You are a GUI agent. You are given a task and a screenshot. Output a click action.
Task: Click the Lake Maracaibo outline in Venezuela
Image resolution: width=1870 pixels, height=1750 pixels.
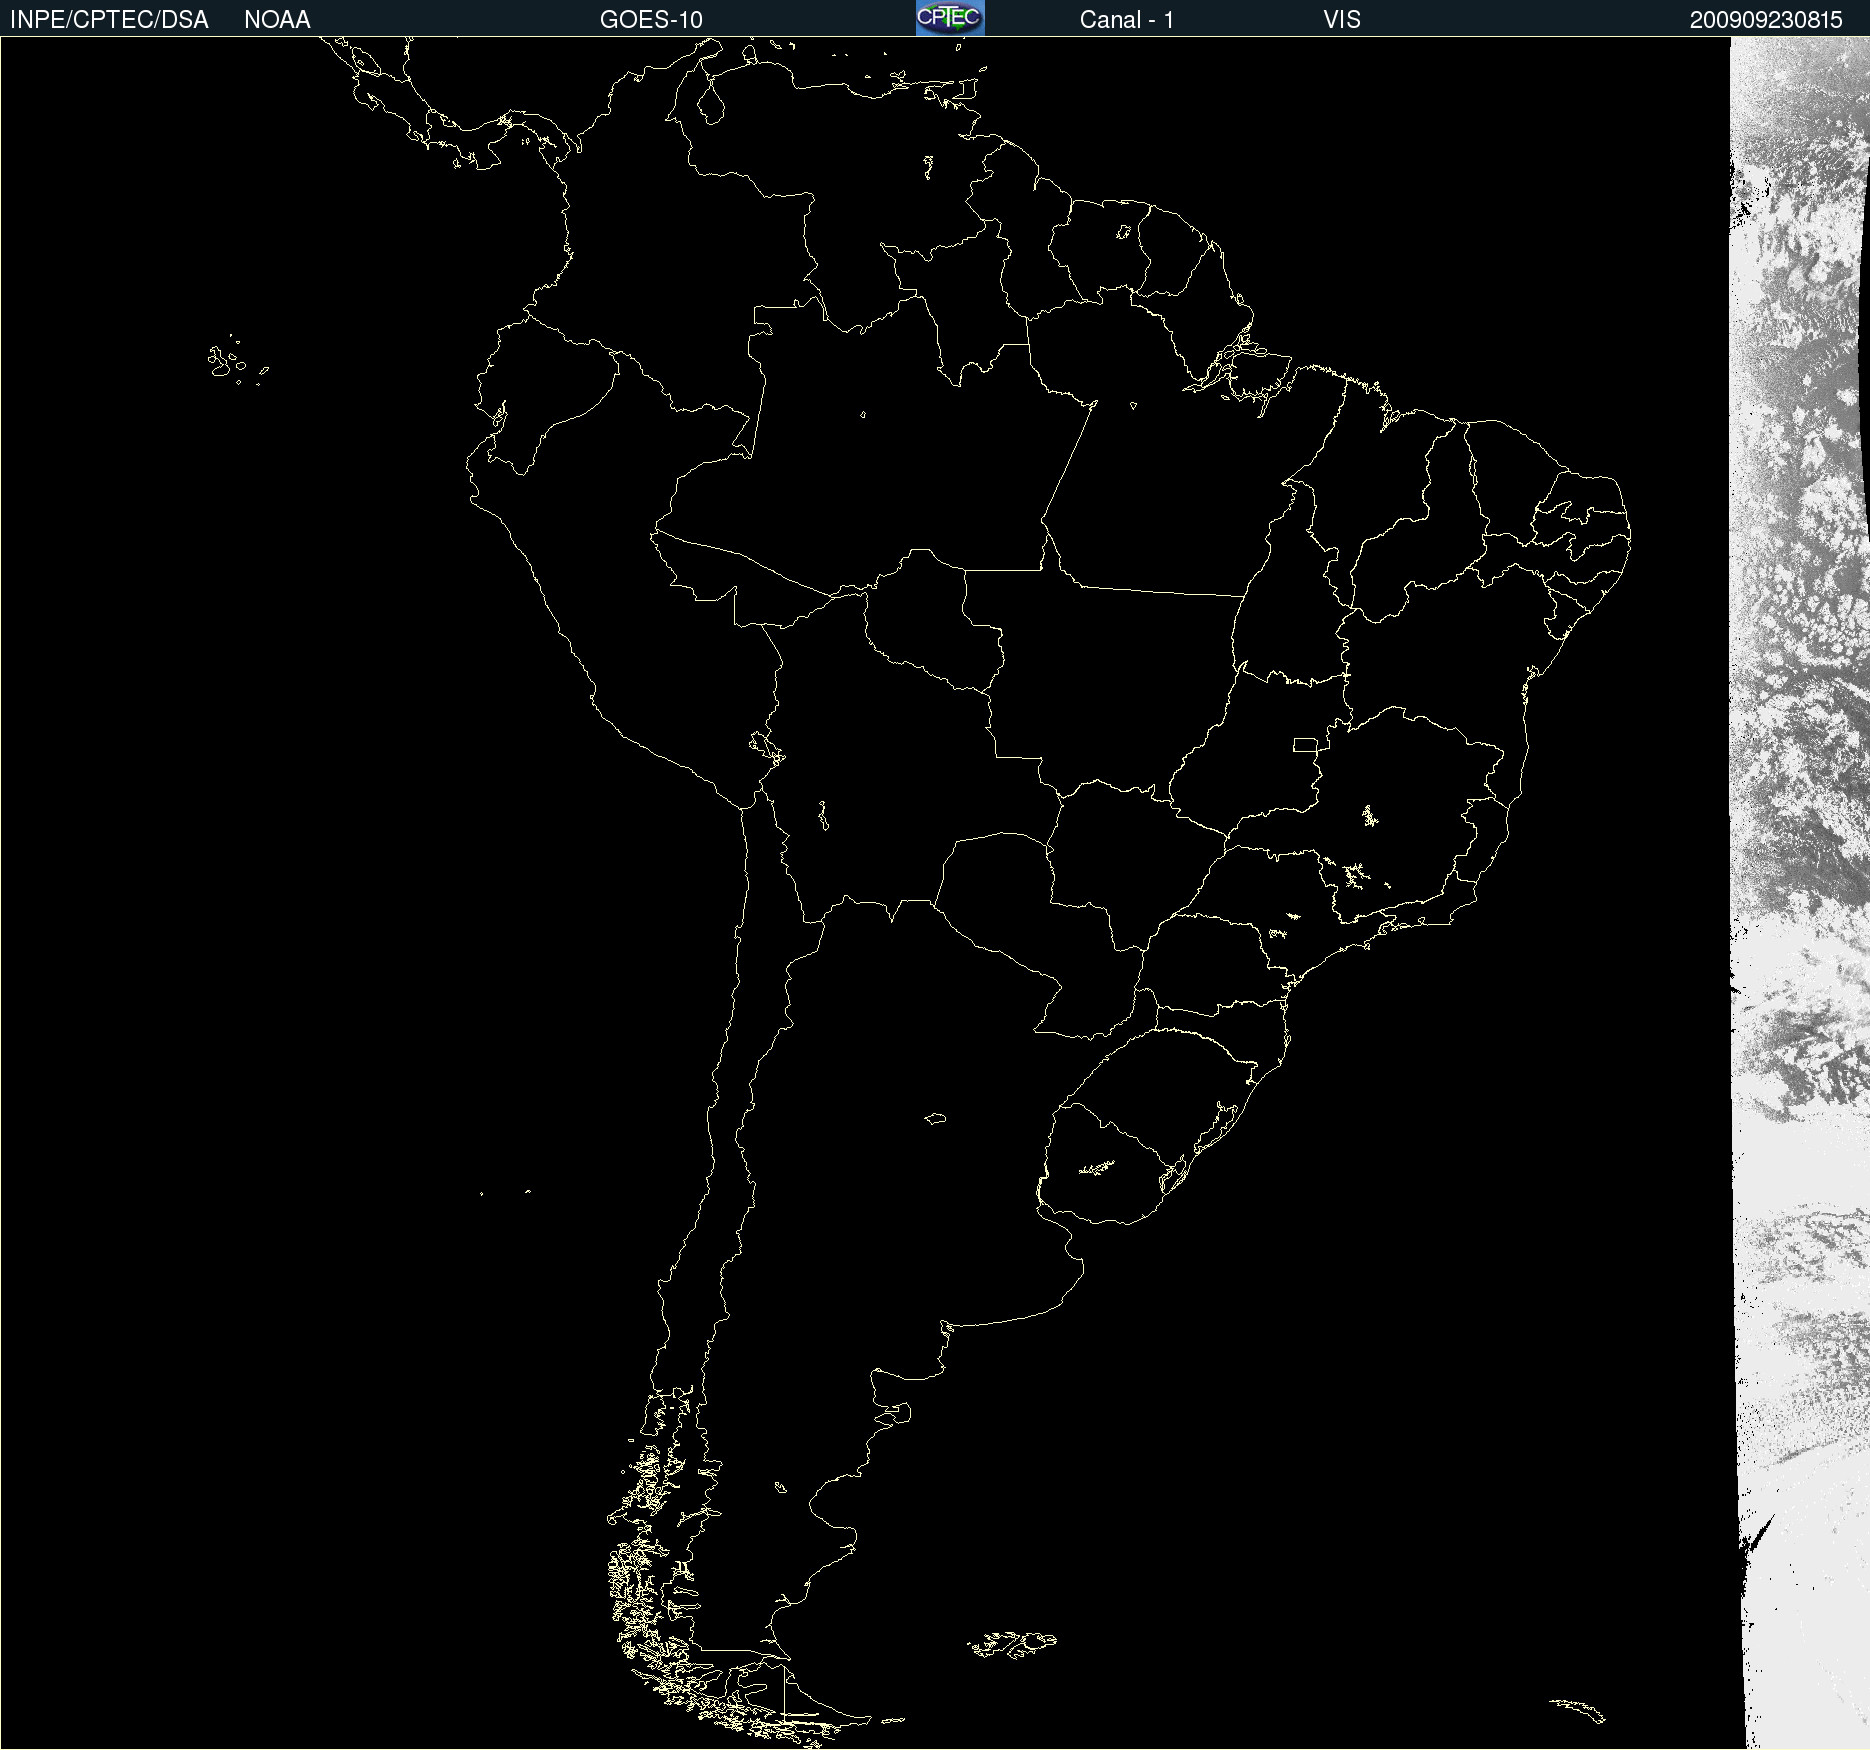pyautogui.click(x=711, y=101)
